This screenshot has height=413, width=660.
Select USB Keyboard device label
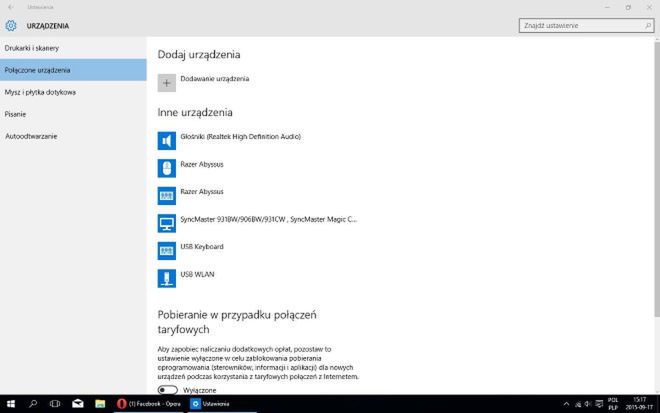pos(202,247)
